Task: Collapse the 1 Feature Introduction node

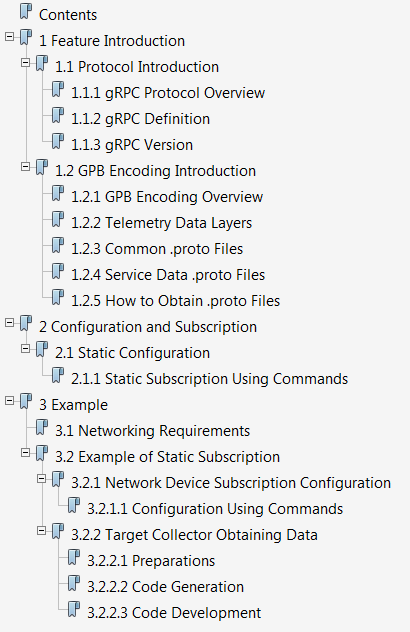Action: click(9, 37)
